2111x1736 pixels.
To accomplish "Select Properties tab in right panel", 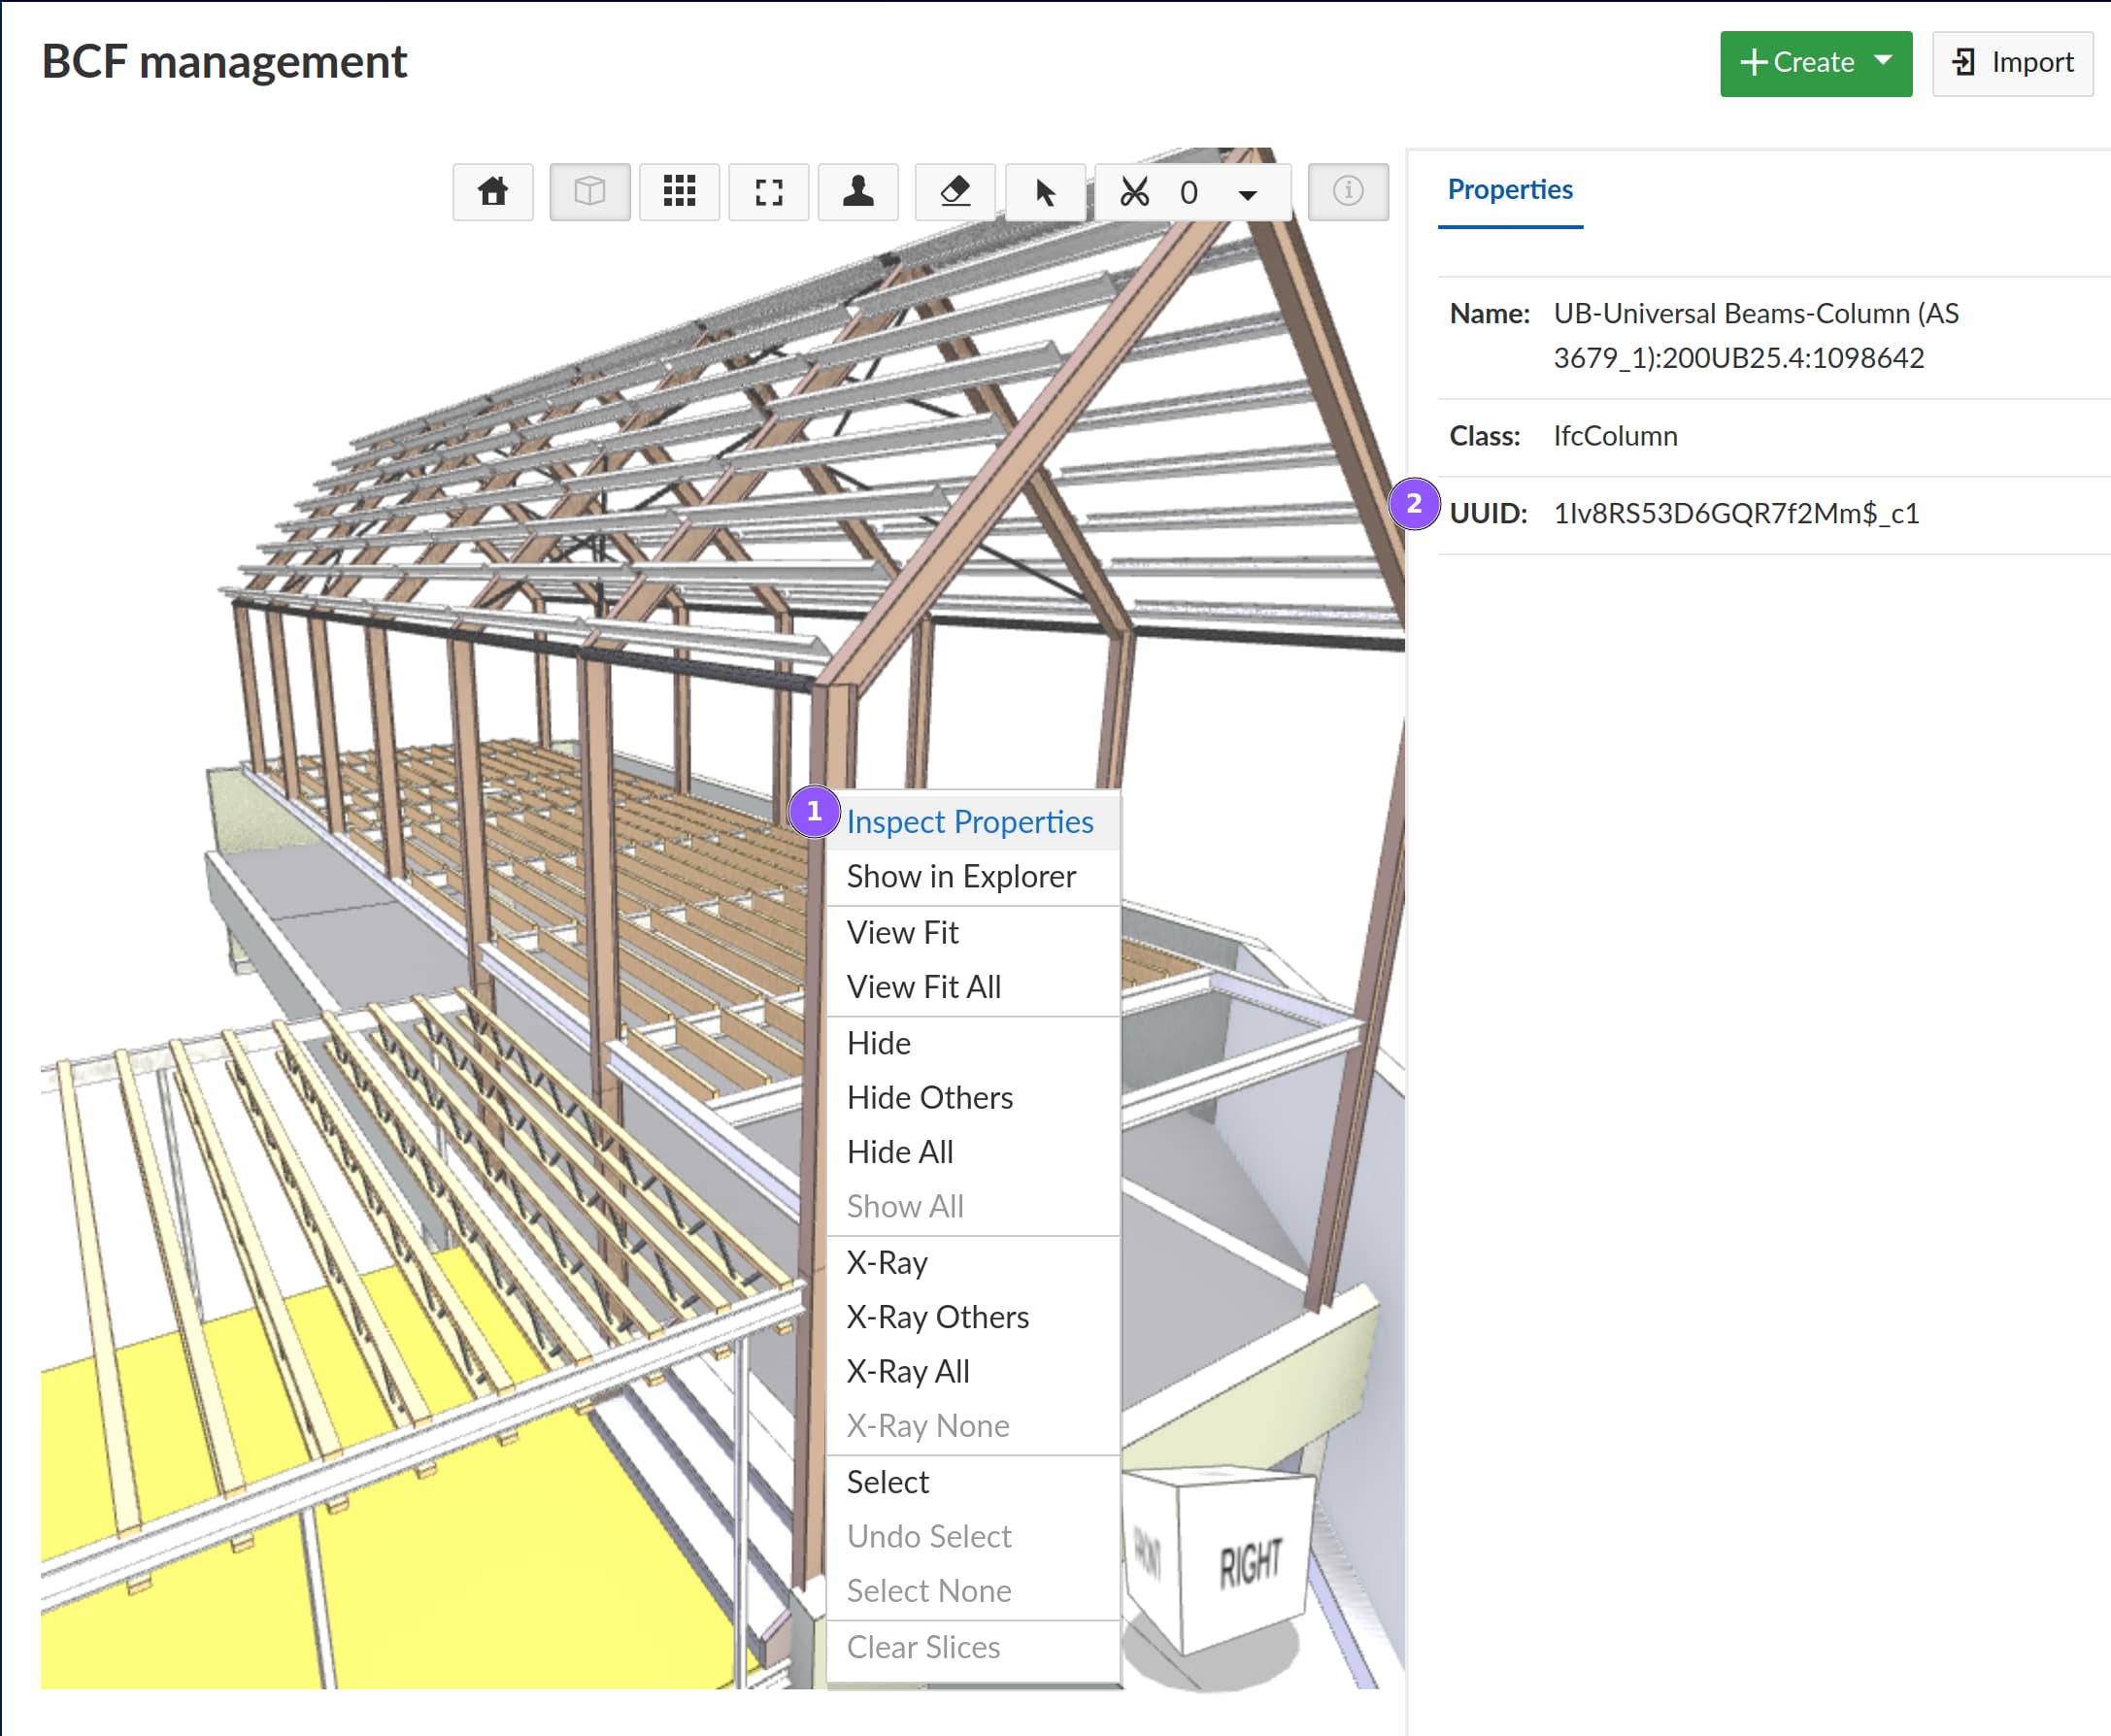I will pyautogui.click(x=1511, y=189).
